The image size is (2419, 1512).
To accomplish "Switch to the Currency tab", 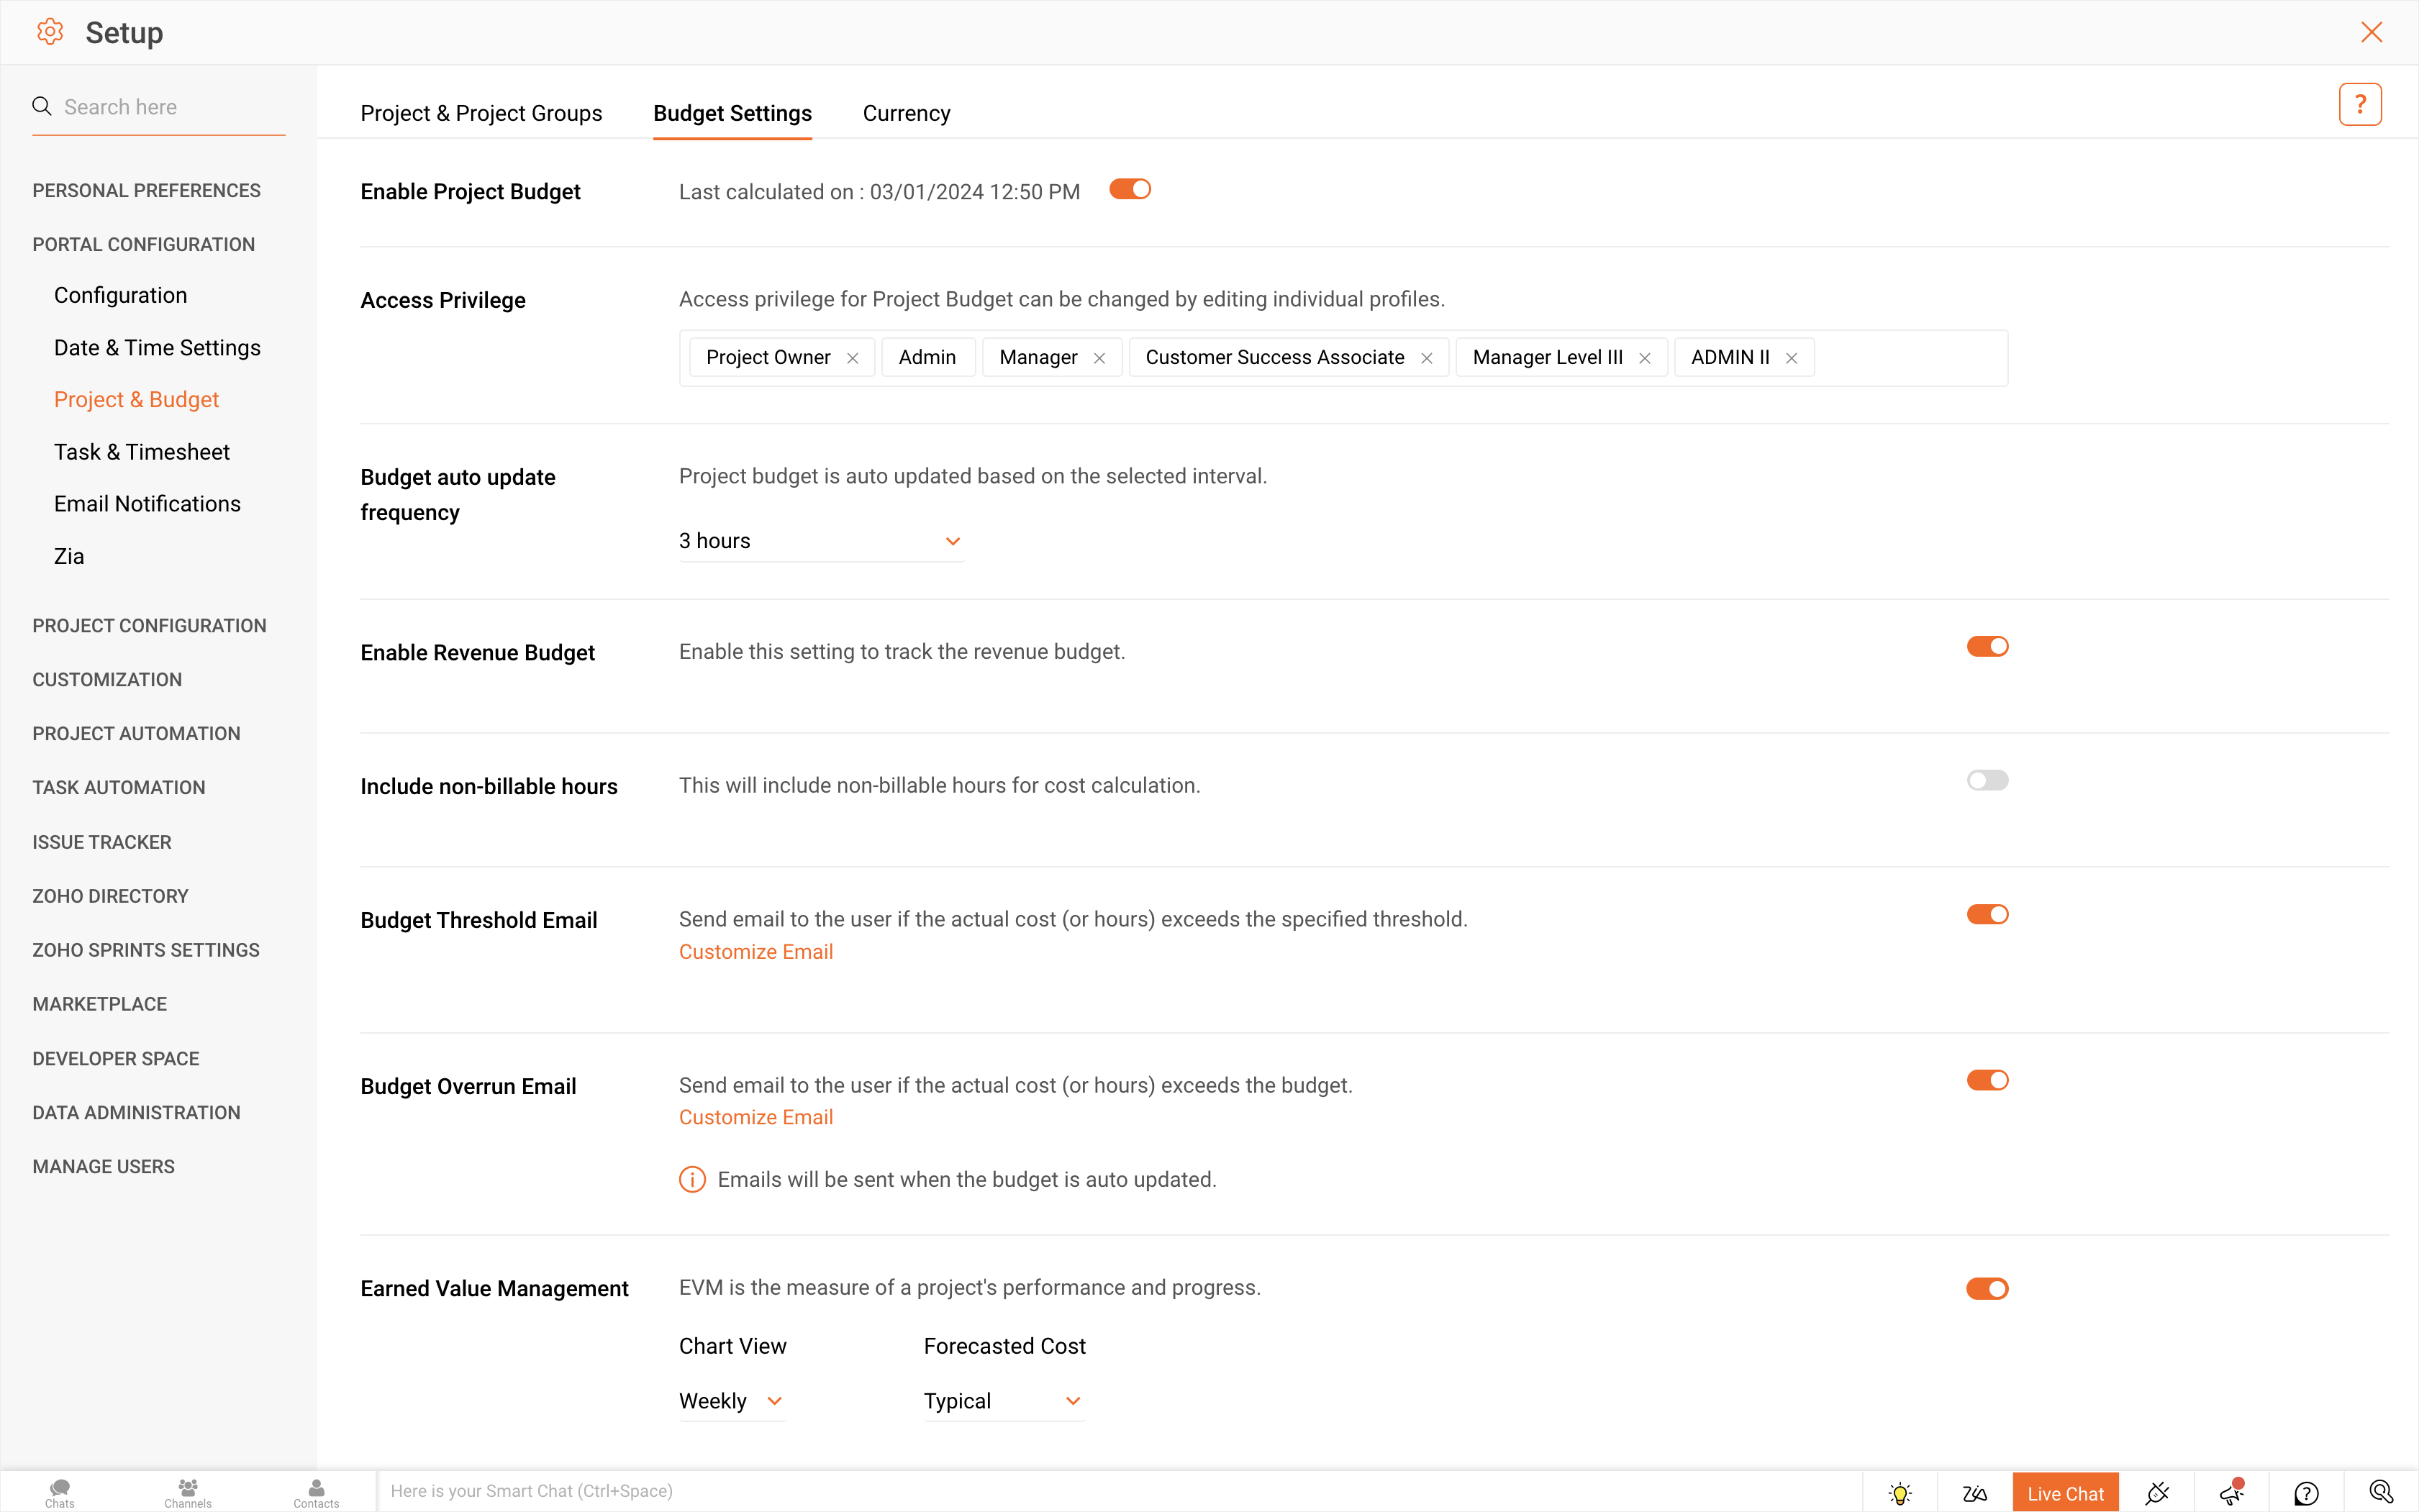I will click(x=906, y=113).
